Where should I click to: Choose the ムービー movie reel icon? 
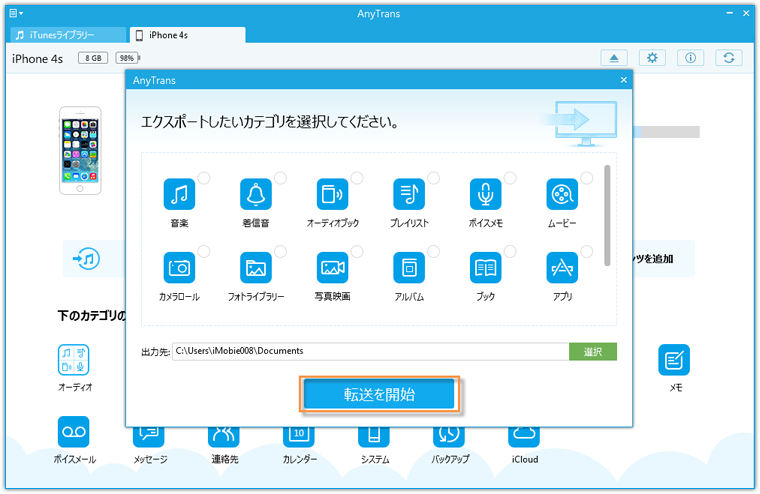562,194
